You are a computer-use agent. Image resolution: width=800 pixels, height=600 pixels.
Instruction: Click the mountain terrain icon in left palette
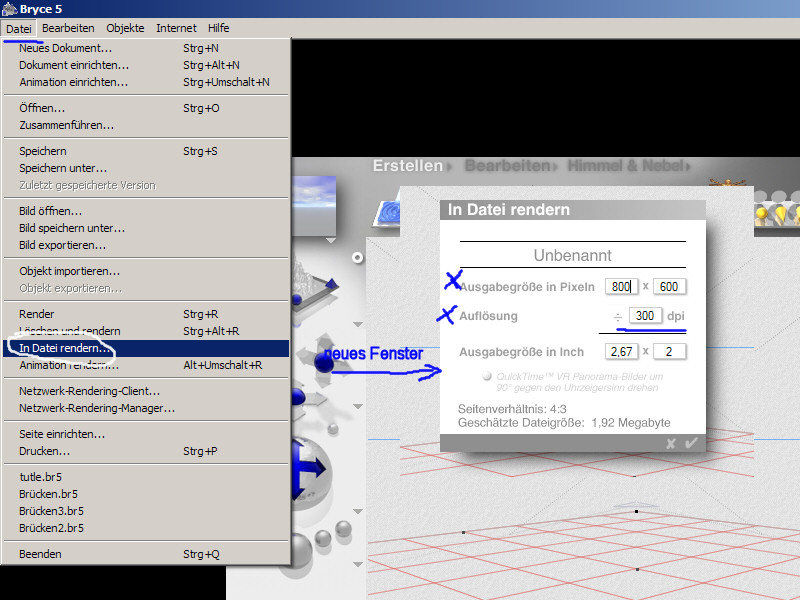click(x=316, y=281)
